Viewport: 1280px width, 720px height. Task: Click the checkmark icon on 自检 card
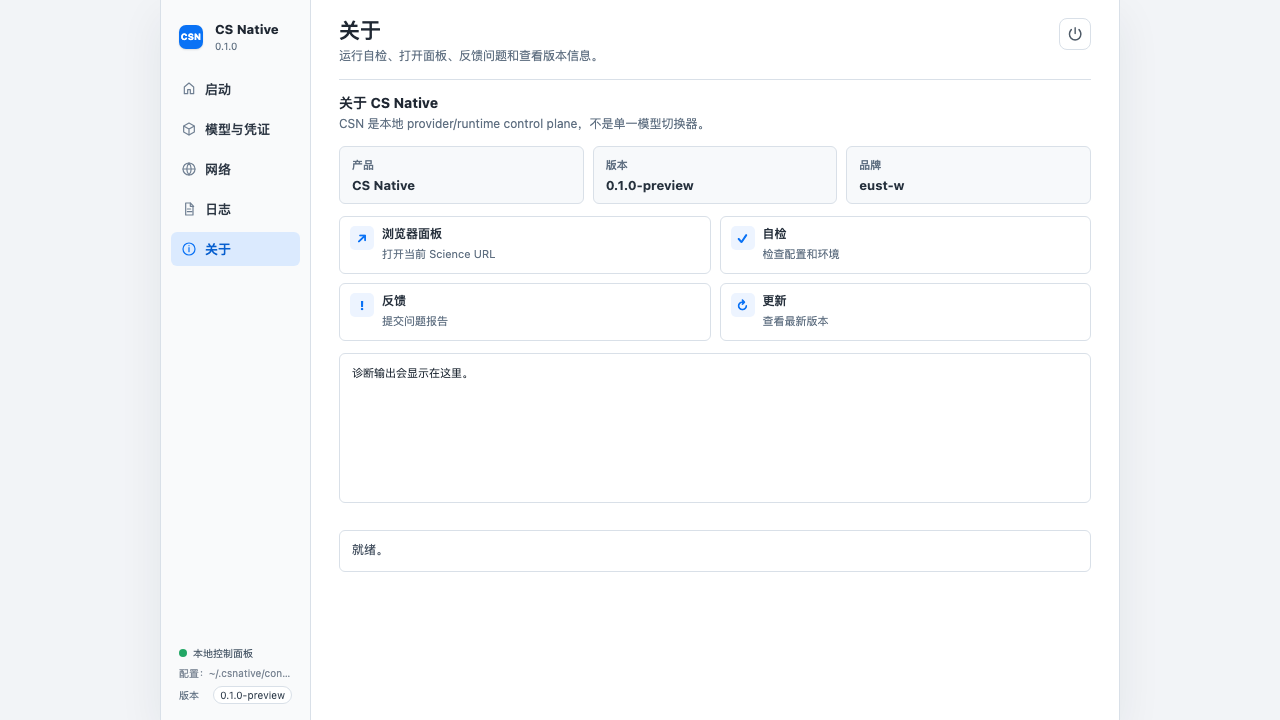coord(742,238)
